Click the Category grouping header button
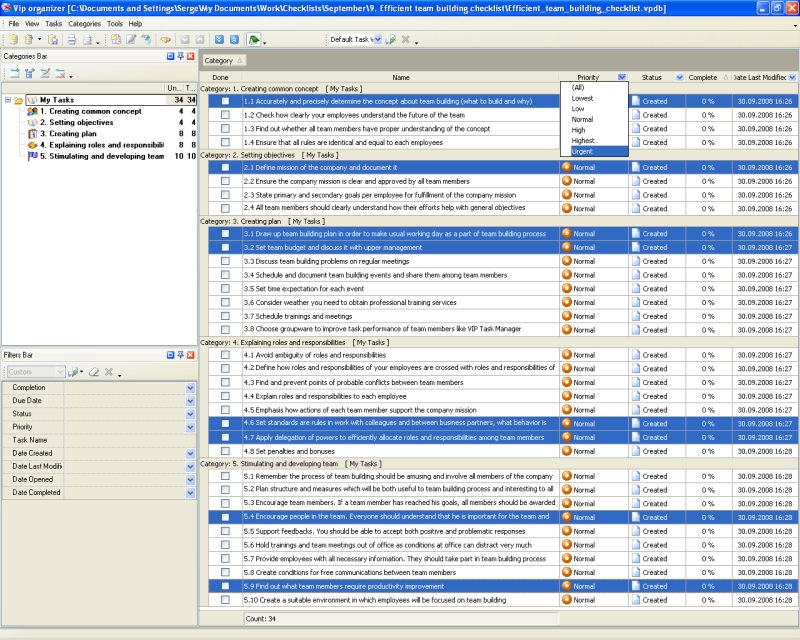Image resolution: width=800 pixels, height=640 pixels. (x=220, y=61)
